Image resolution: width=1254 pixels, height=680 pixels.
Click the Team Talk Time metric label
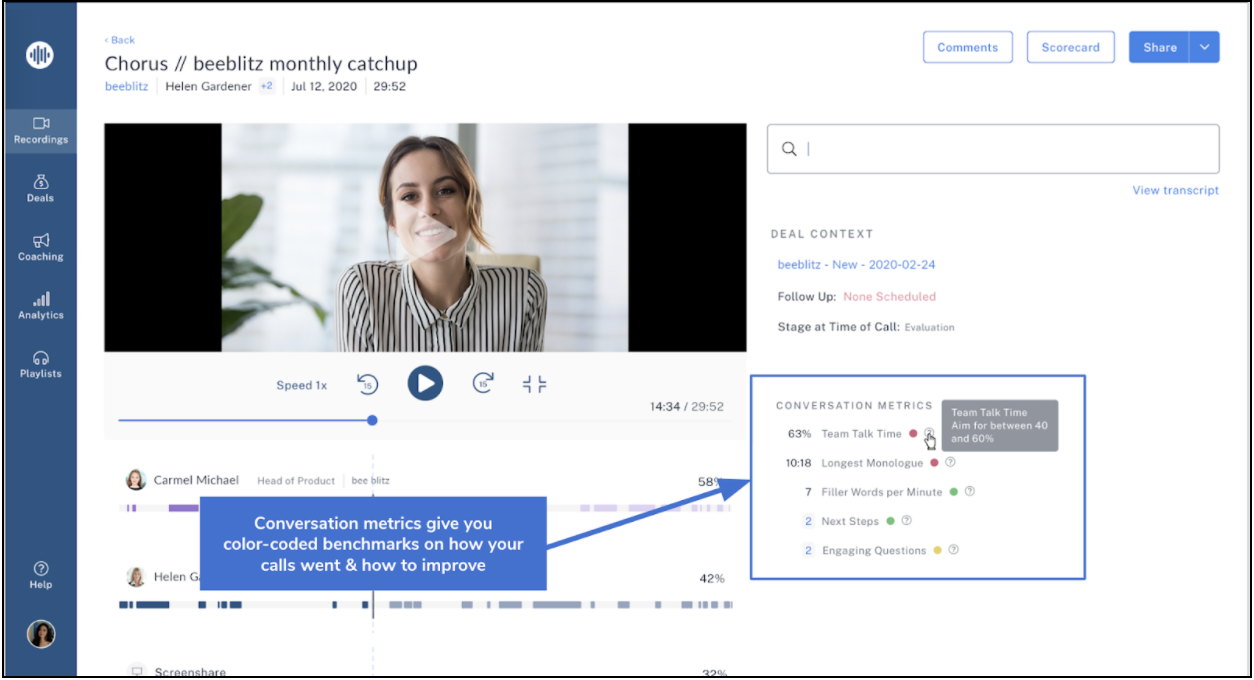(x=861, y=434)
